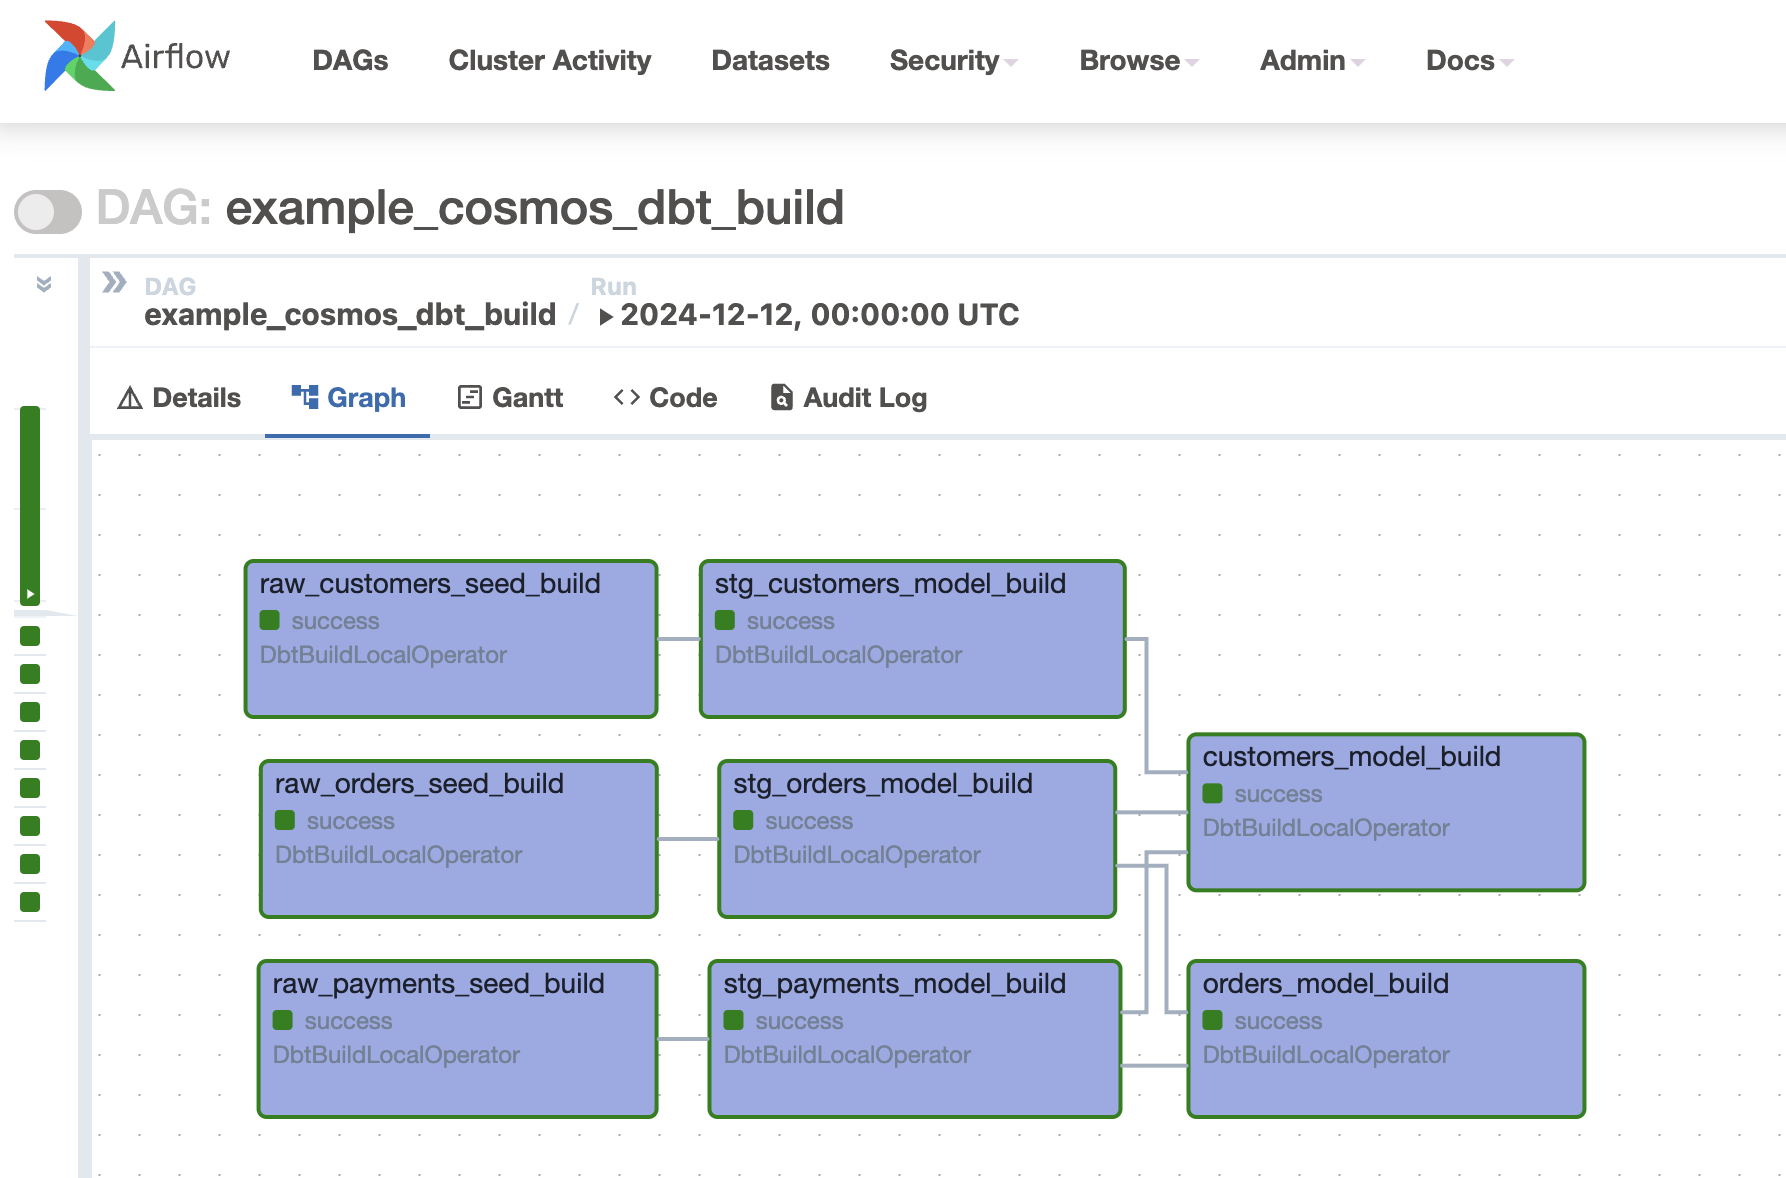Screen dimensions: 1786x1178
Task: Click the bottom green task square in sidebar
Action: click(x=30, y=901)
